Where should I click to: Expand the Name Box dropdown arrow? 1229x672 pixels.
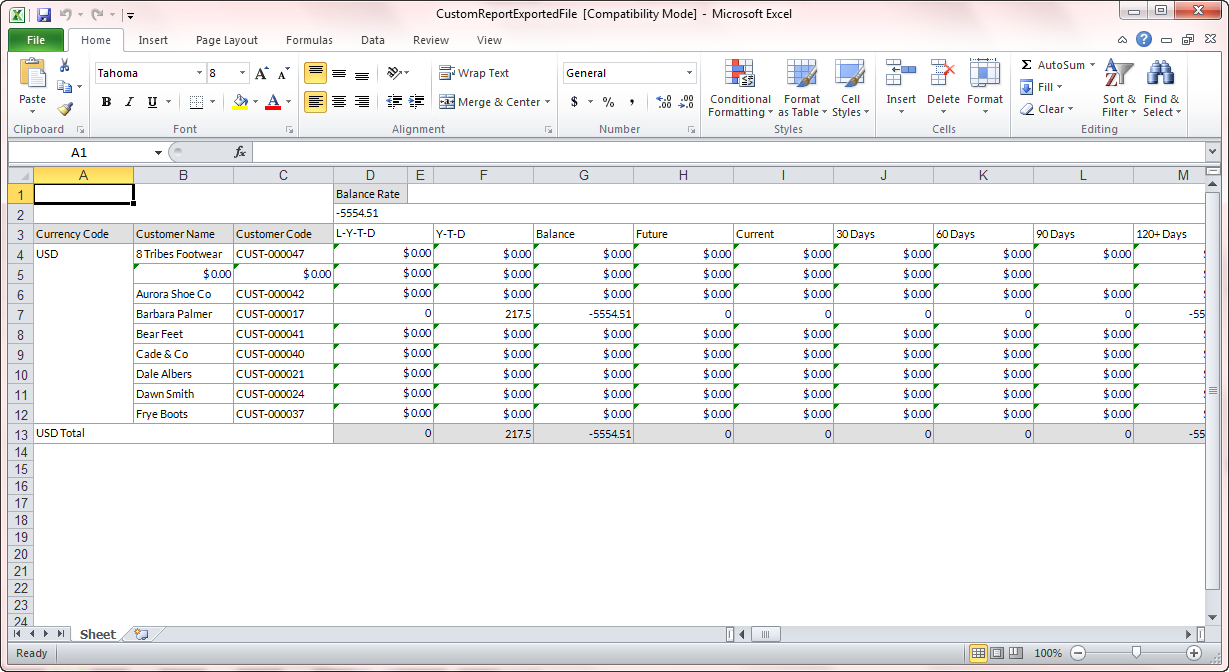[x=158, y=153]
